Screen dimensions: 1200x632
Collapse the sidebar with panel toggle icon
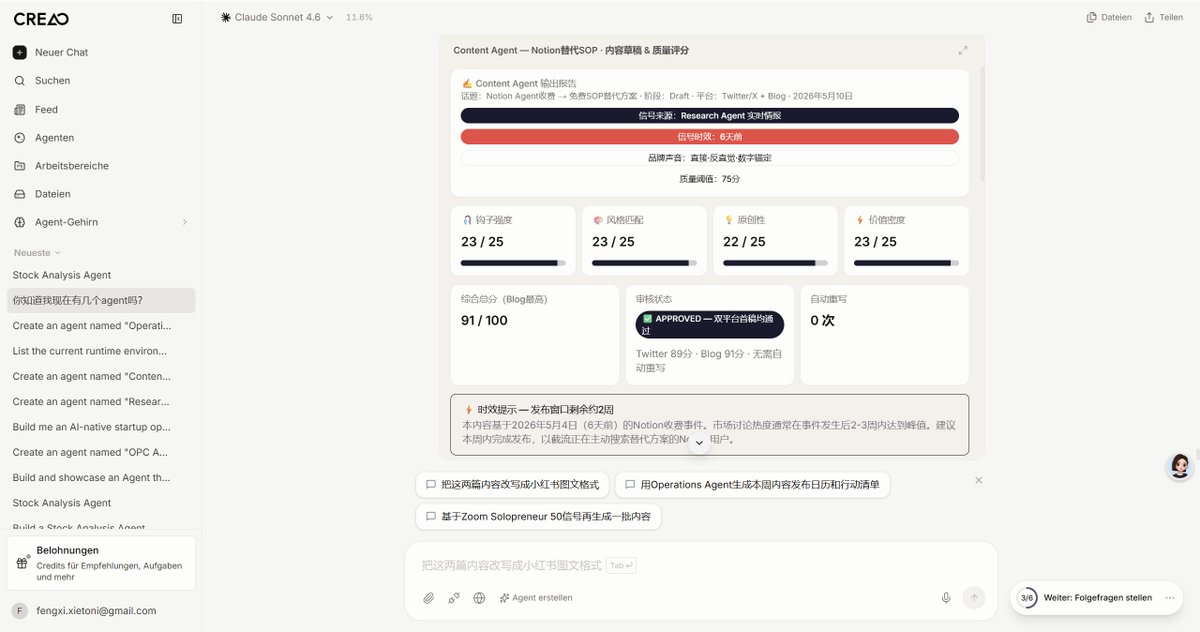tap(177, 18)
